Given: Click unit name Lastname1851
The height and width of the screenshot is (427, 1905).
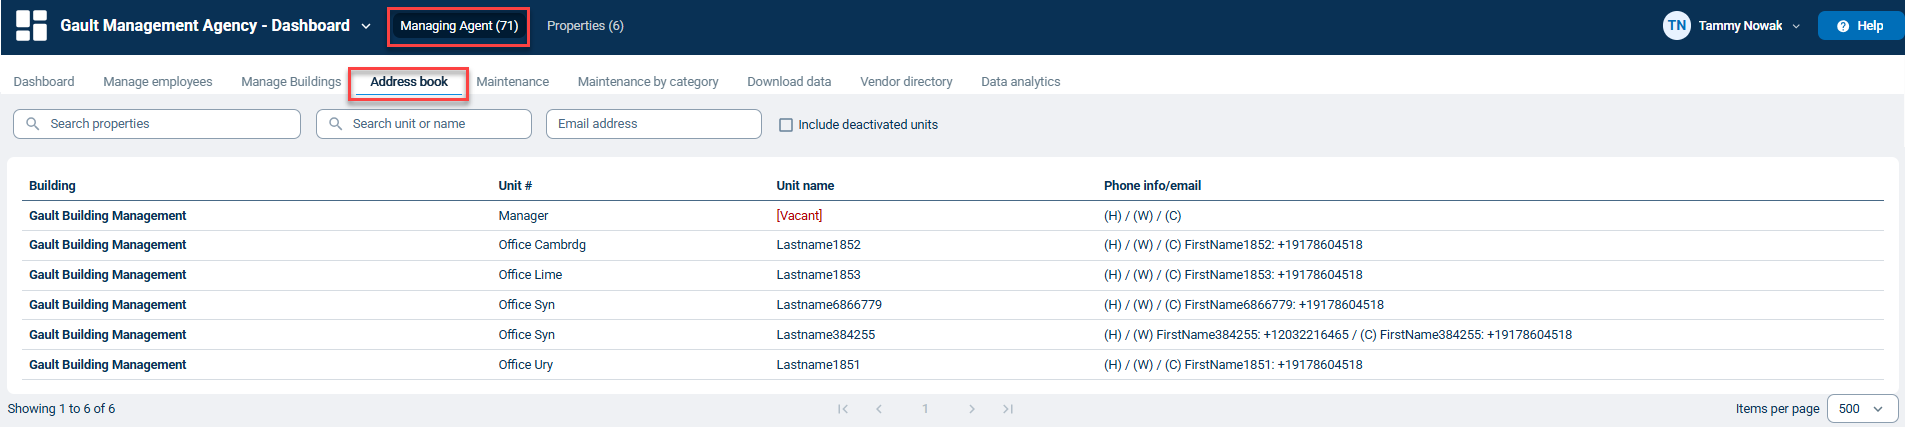Looking at the screenshot, I should pyautogui.click(x=818, y=365).
